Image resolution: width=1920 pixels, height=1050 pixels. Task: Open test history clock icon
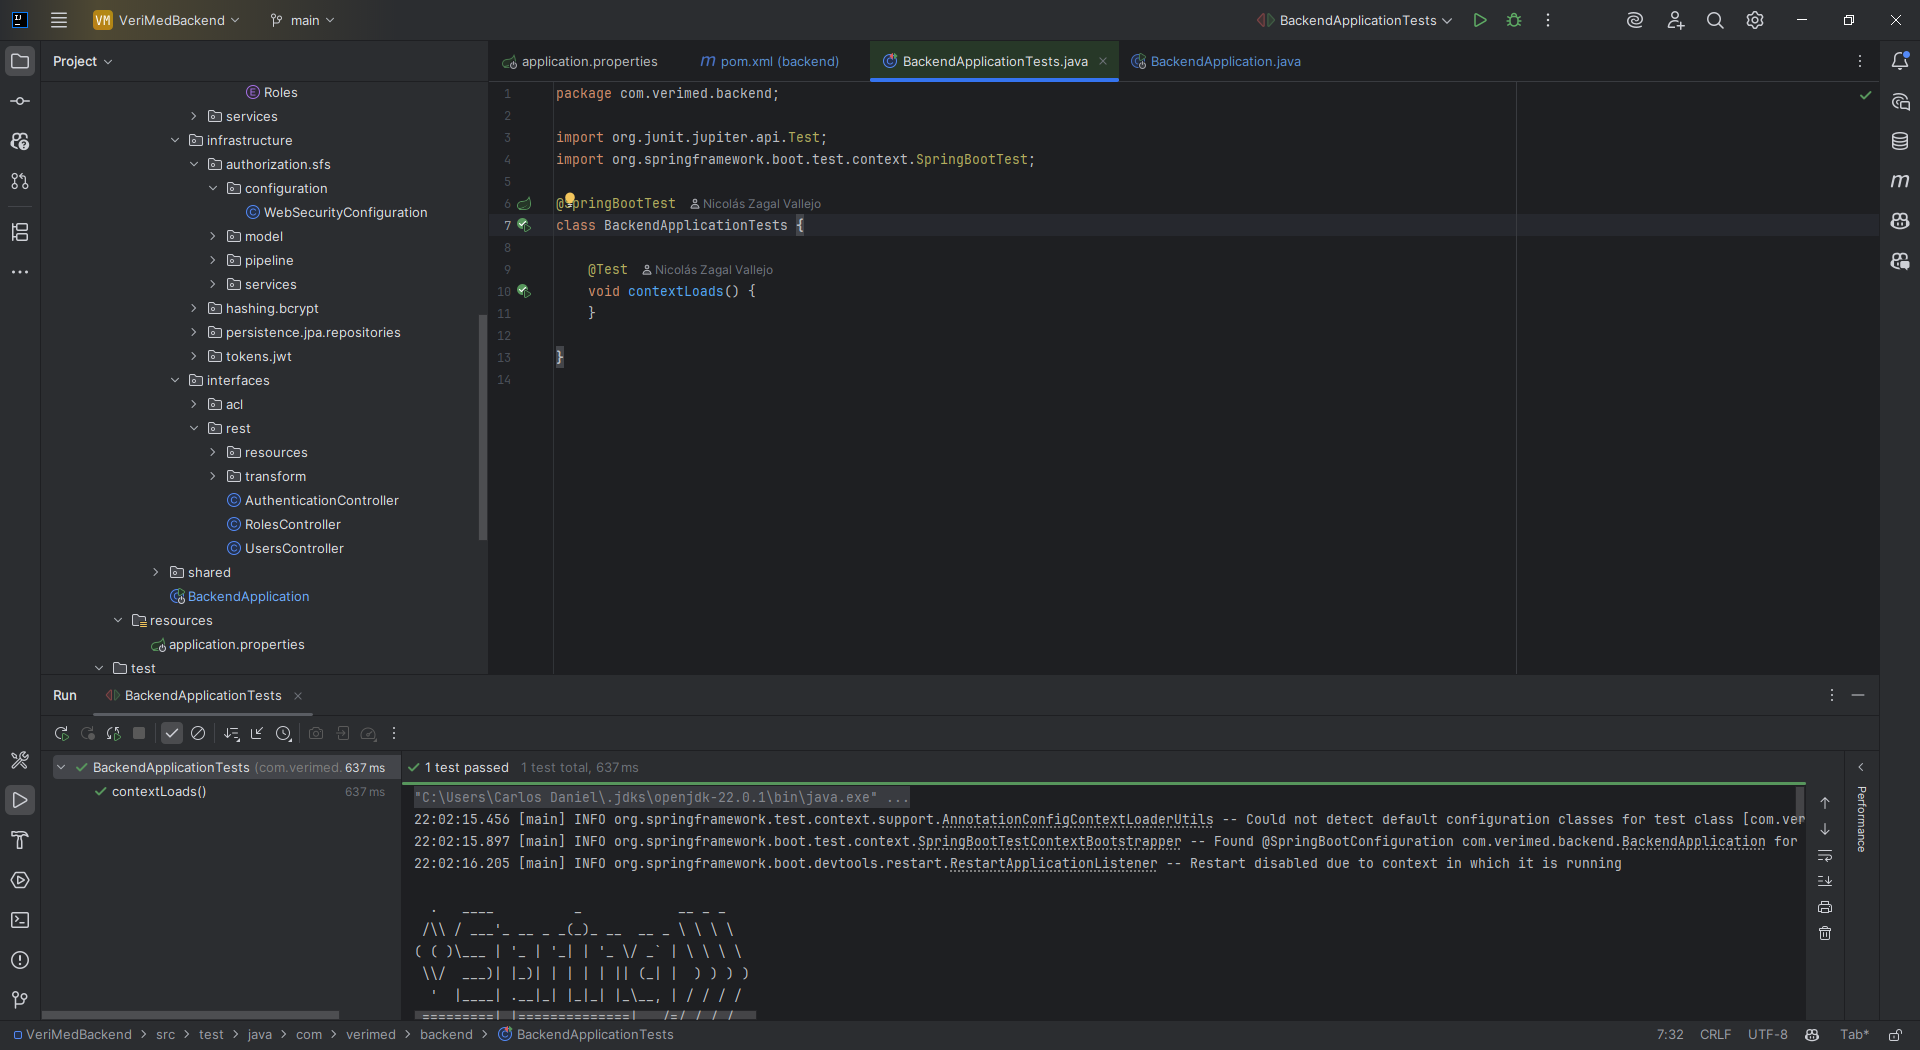click(284, 733)
